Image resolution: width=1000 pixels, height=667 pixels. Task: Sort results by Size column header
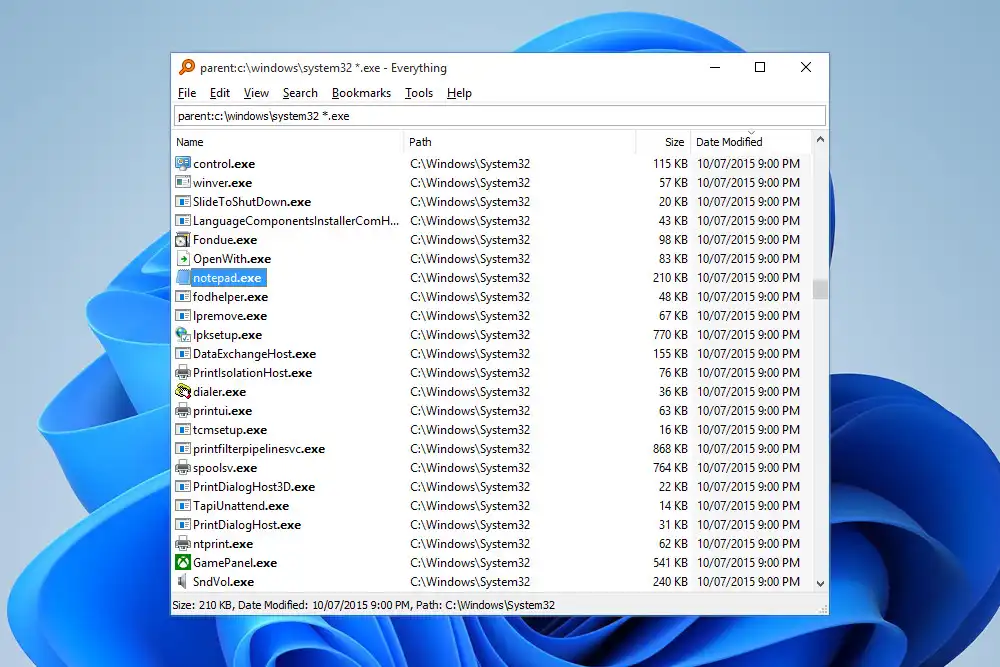pyautogui.click(x=675, y=142)
